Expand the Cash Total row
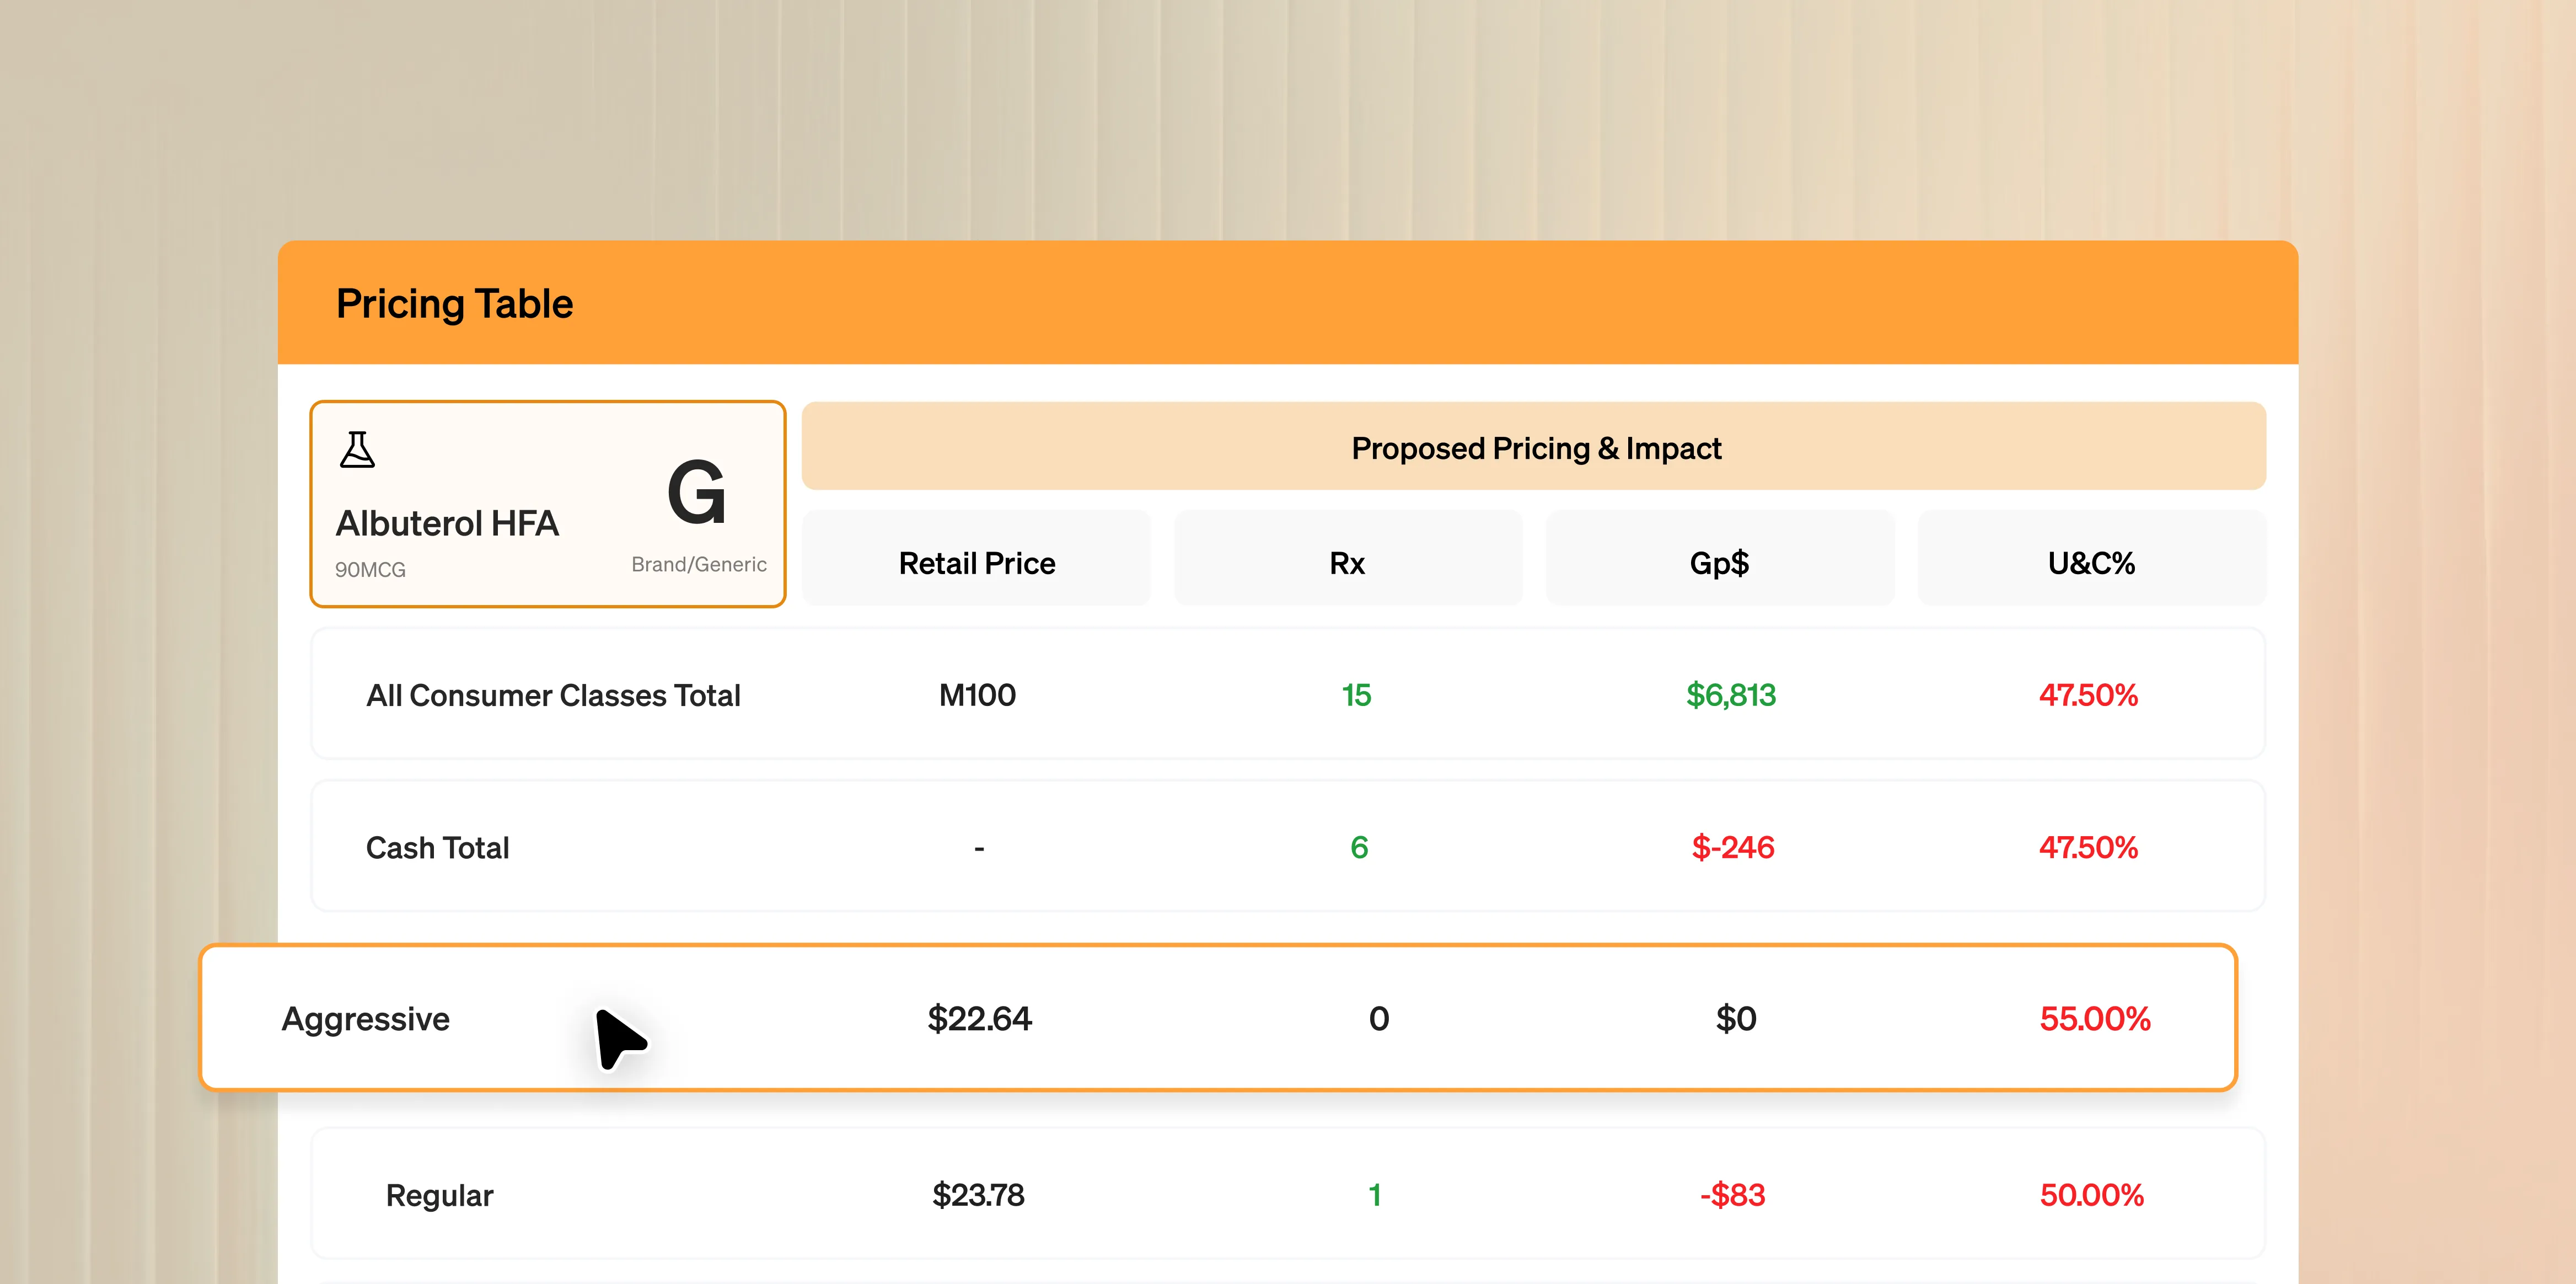 [438, 848]
